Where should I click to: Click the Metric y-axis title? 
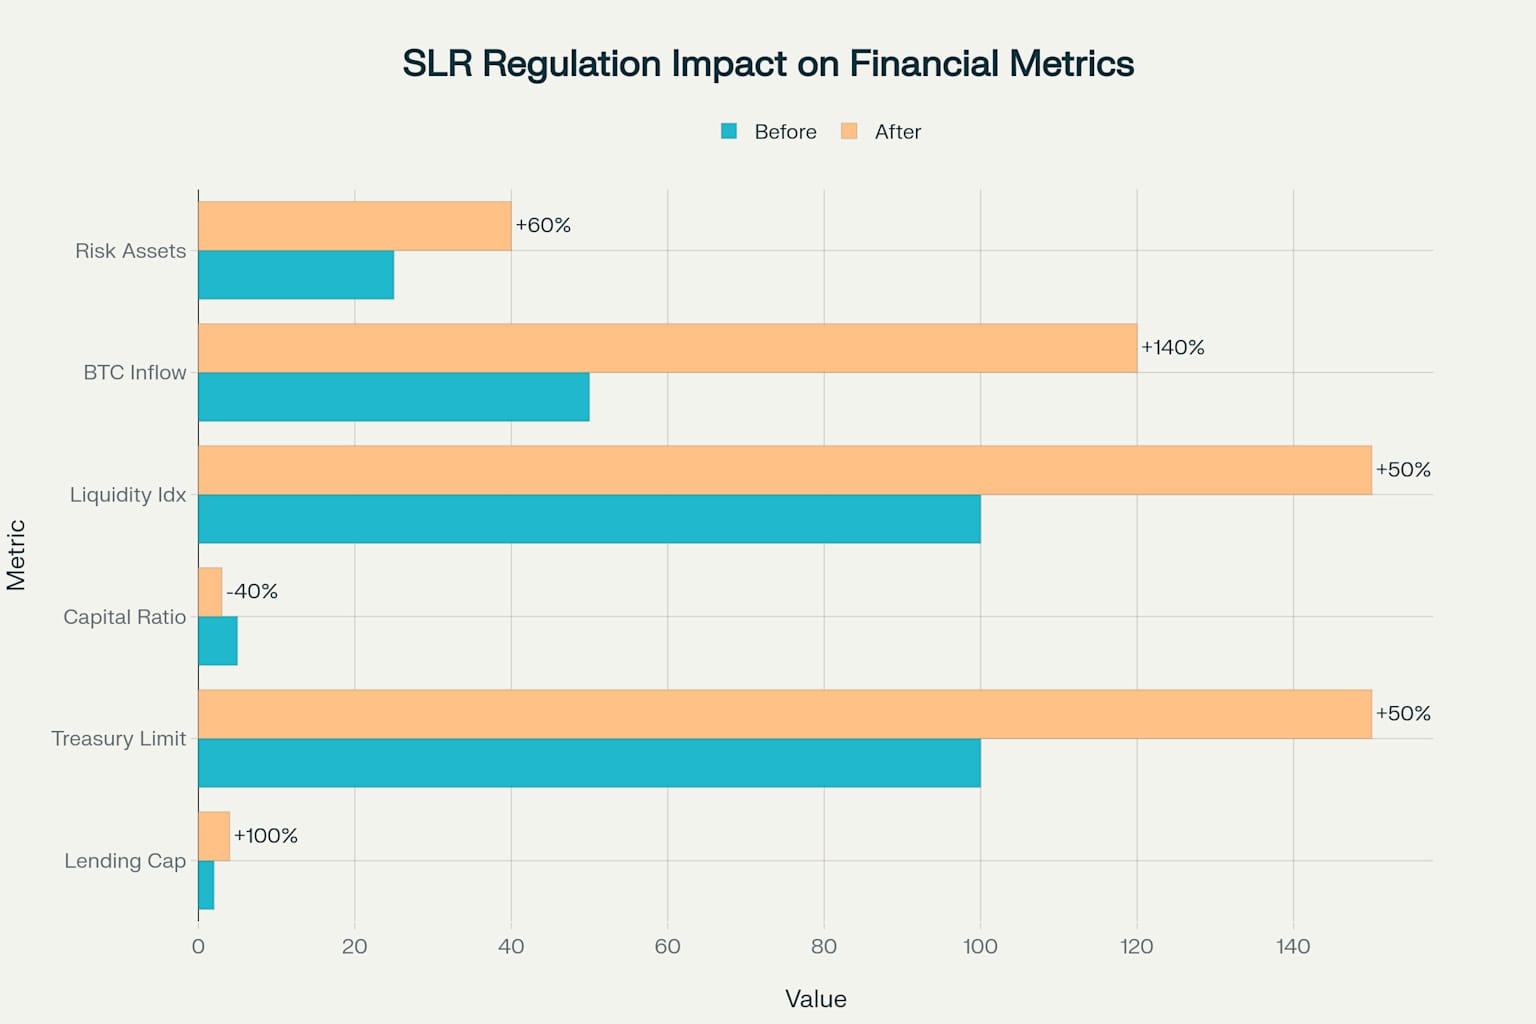(x=16, y=555)
